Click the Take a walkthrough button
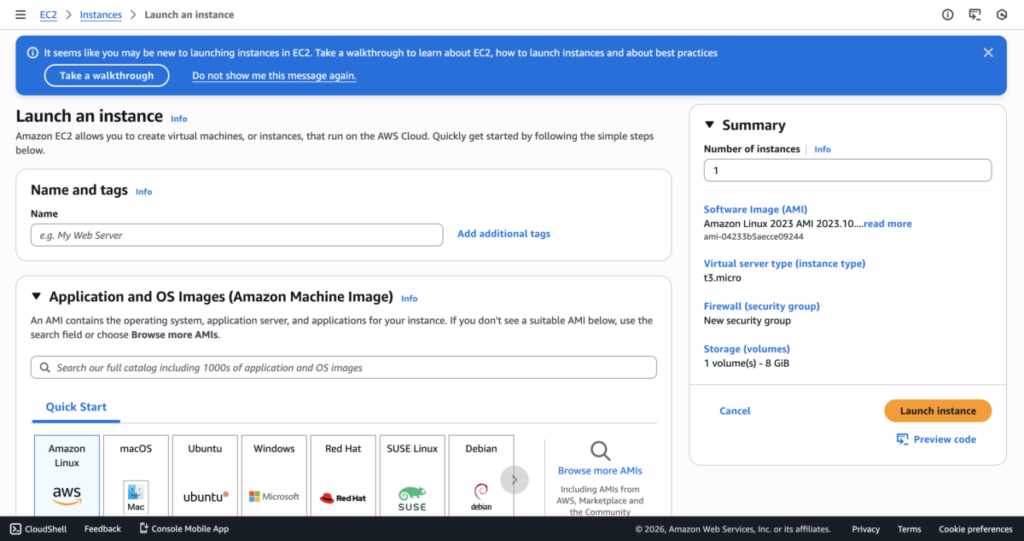The image size is (1024, 541). pos(107,76)
